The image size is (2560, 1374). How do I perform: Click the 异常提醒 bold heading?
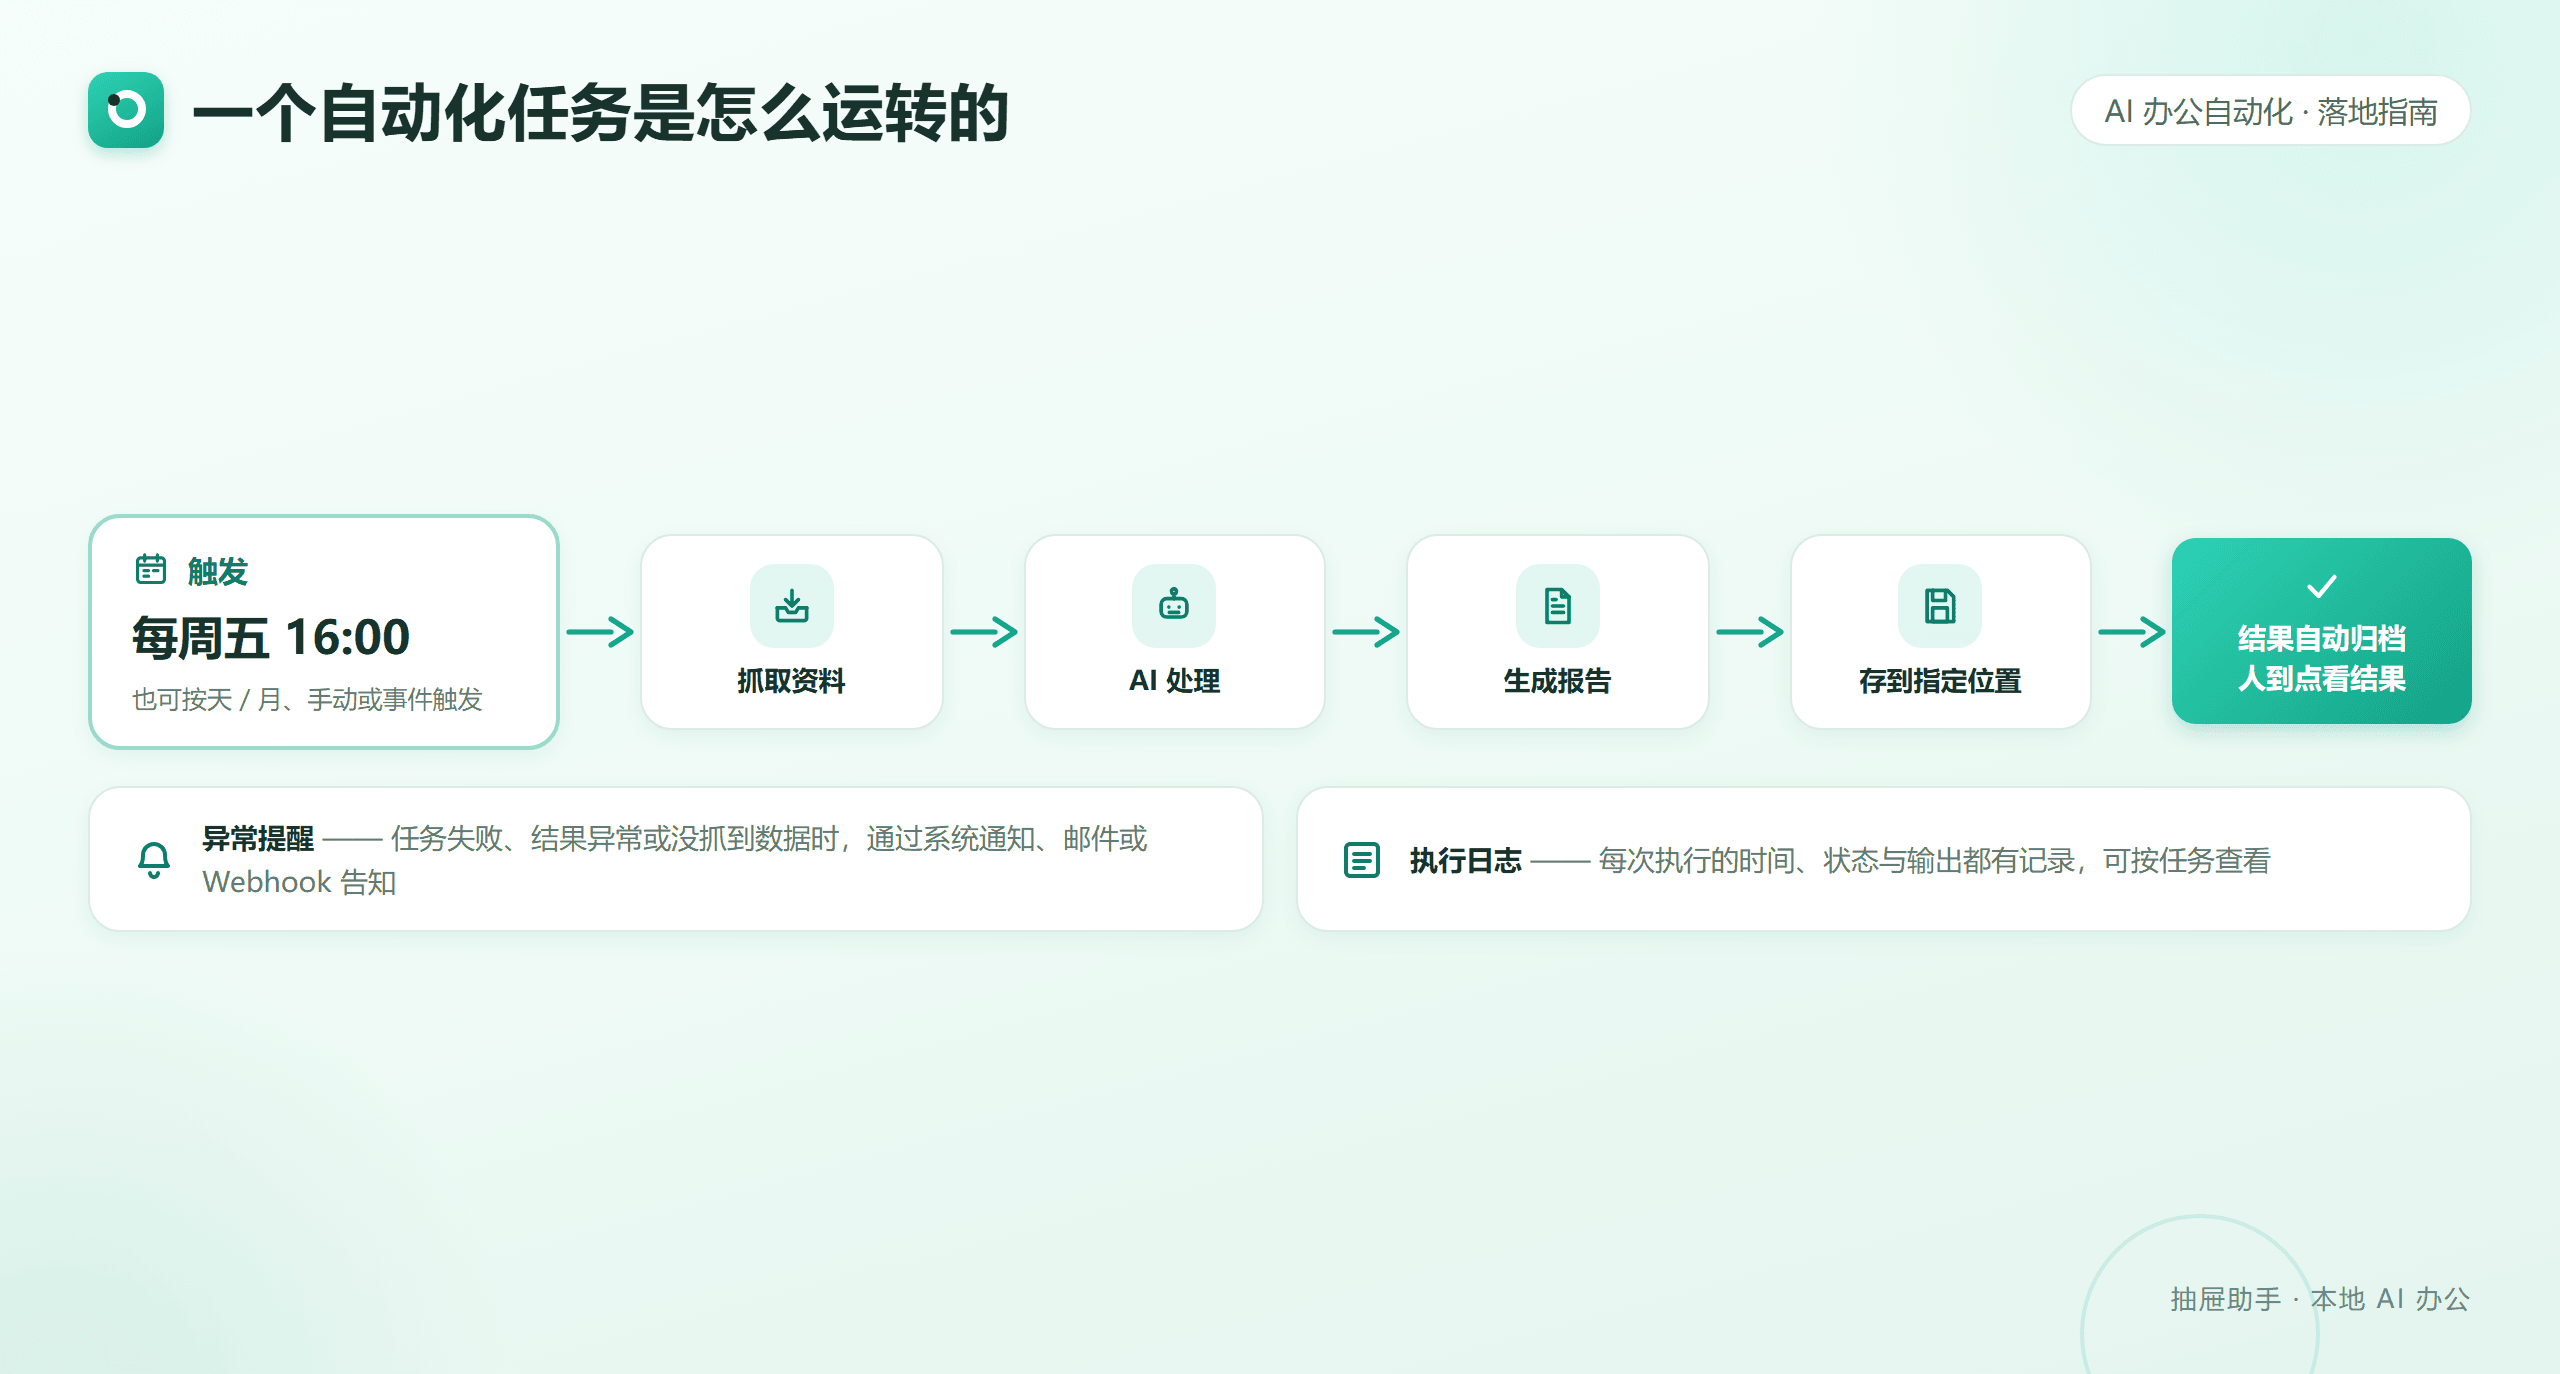click(x=258, y=838)
